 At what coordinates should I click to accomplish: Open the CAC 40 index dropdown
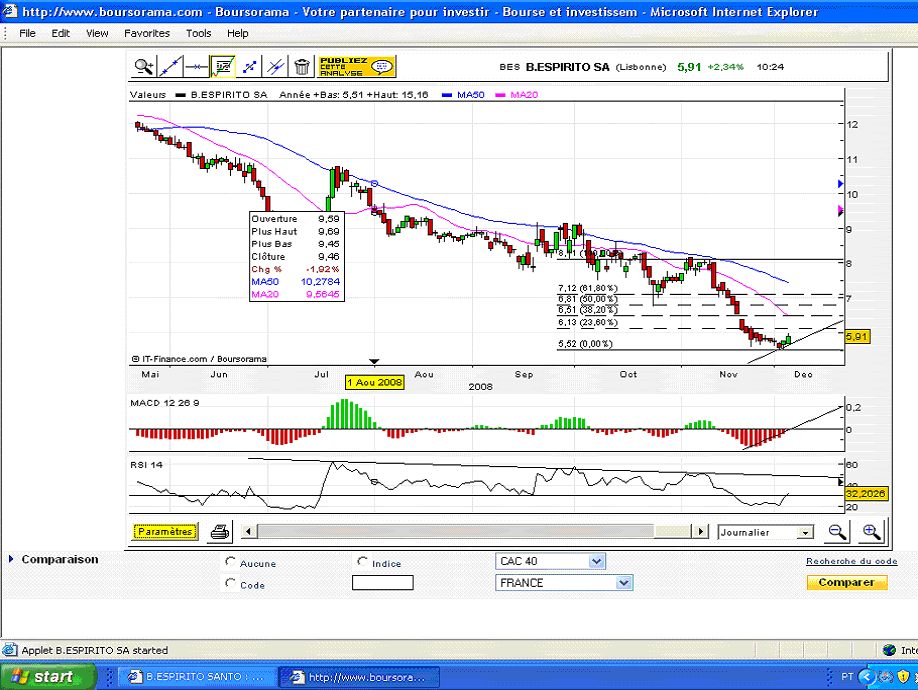tap(550, 561)
